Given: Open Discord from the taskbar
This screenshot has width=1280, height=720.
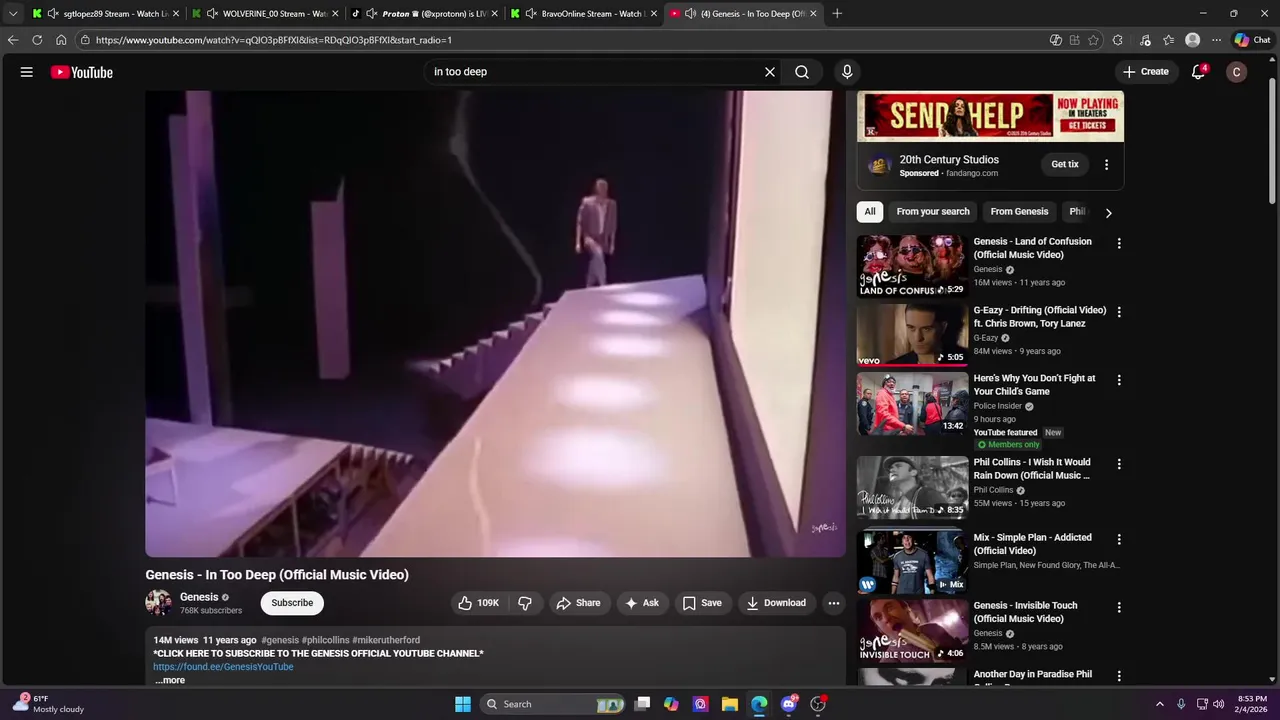Looking at the screenshot, I should pos(789,704).
